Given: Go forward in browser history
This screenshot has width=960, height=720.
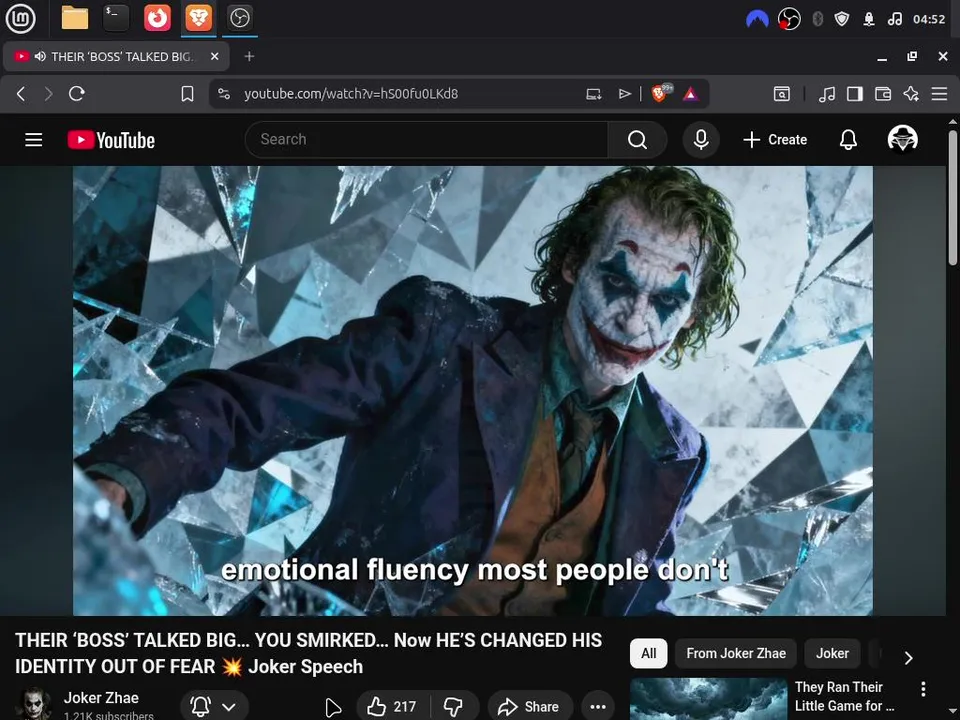Looking at the screenshot, I should (48, 94).
